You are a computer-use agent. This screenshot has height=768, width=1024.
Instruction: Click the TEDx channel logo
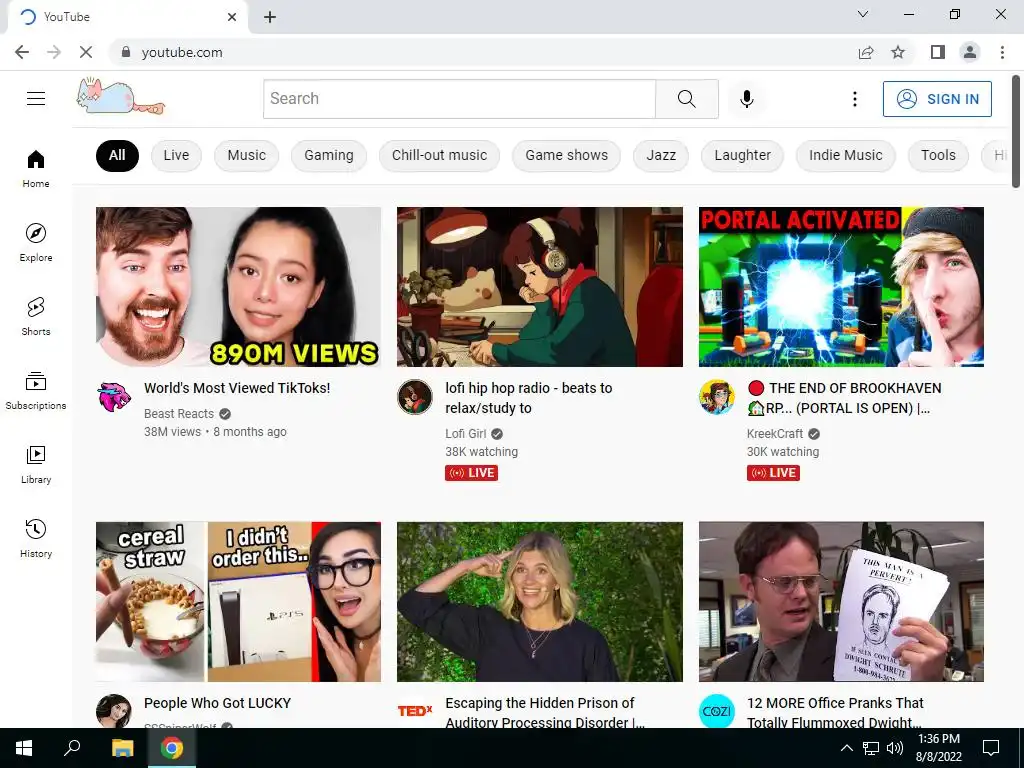click(x=415, y=711)
